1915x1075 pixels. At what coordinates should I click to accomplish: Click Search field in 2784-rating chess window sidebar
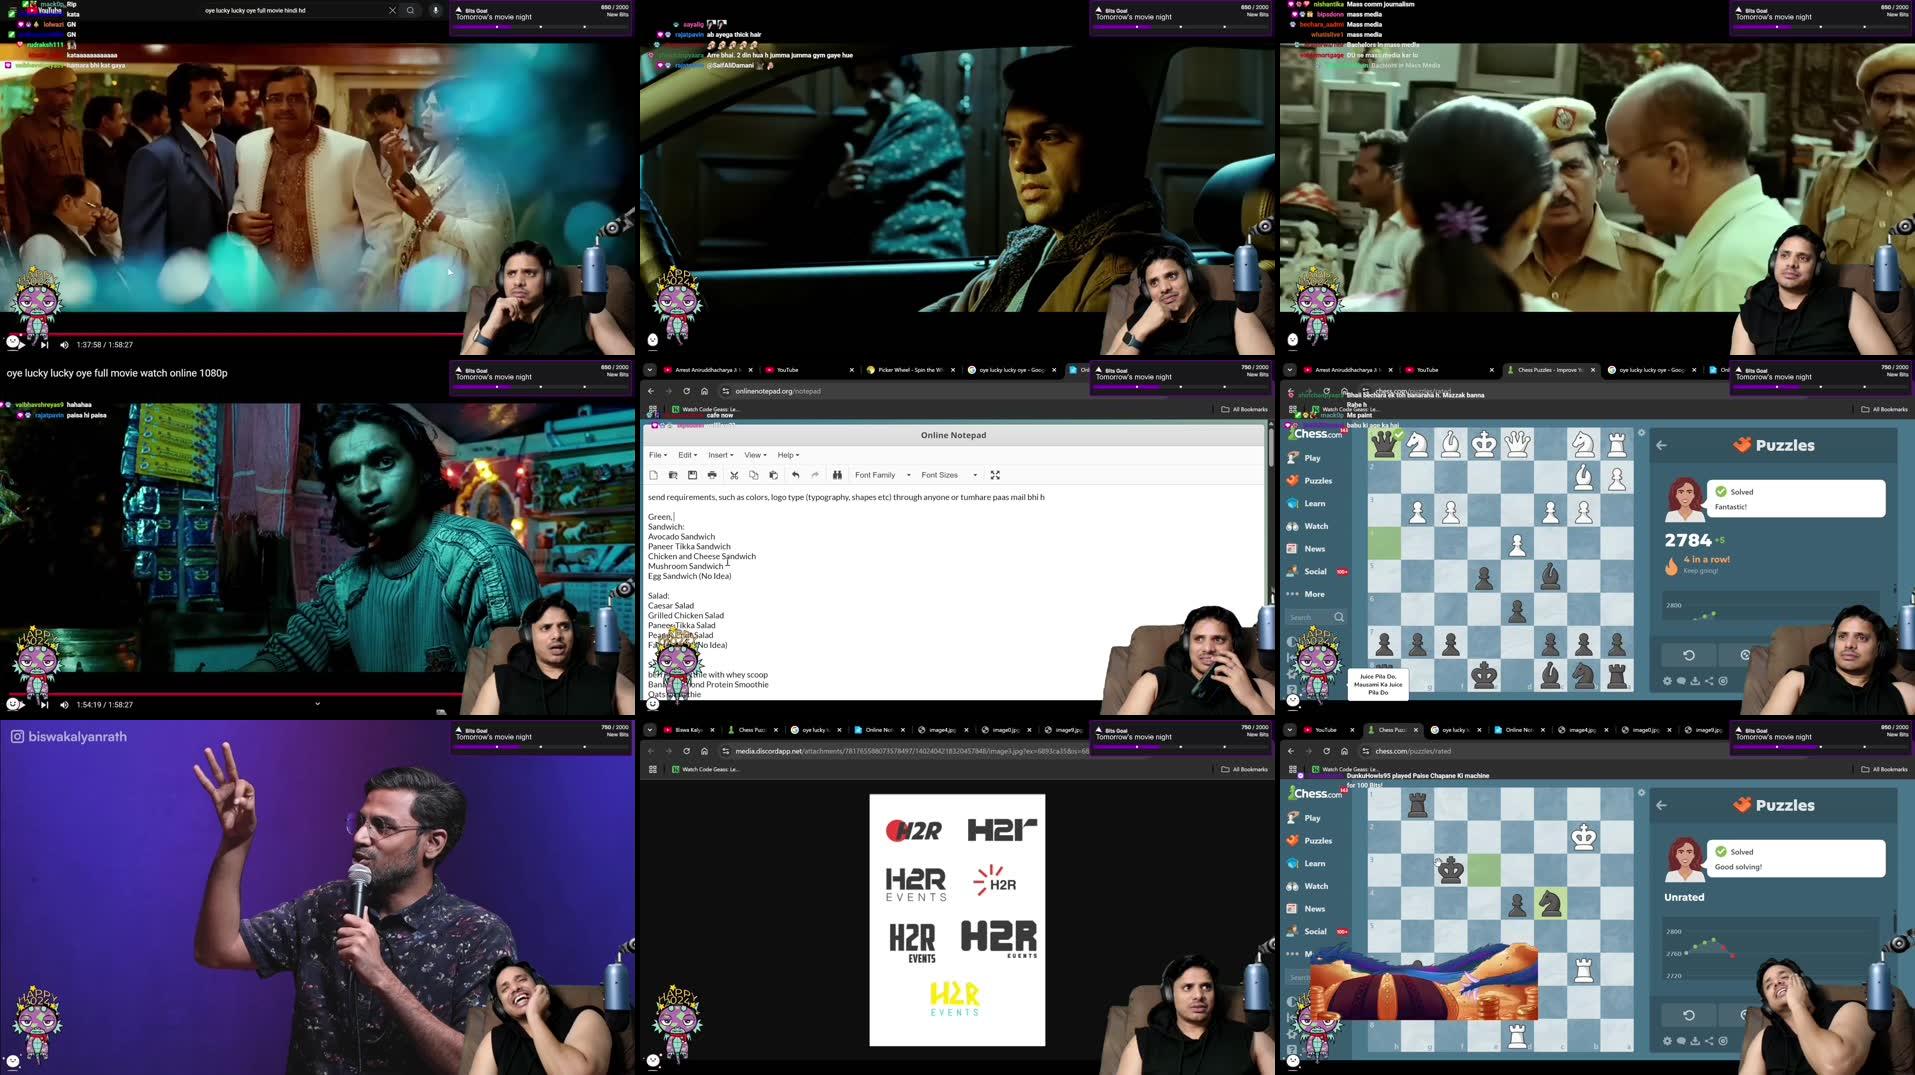(x=1315, y=617)
